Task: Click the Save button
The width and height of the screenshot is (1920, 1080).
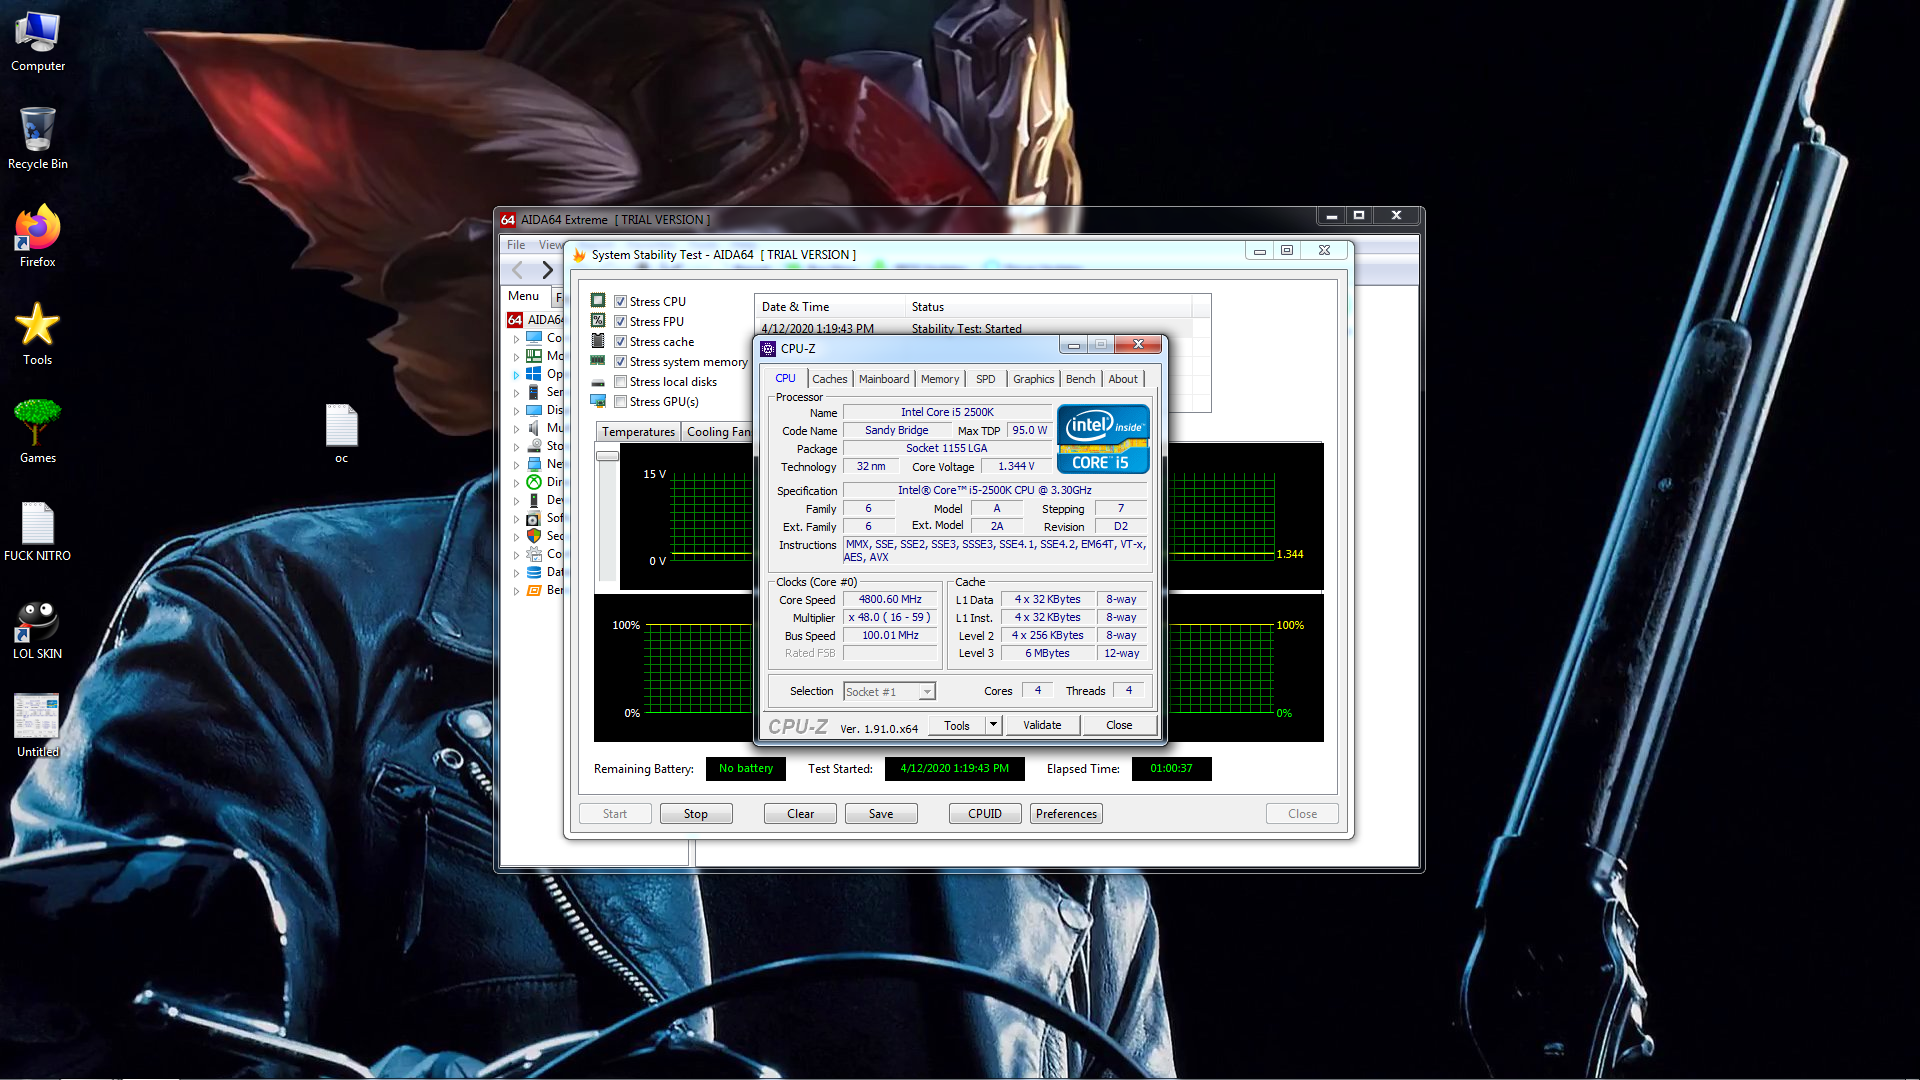Action: (x=881, y=814)
